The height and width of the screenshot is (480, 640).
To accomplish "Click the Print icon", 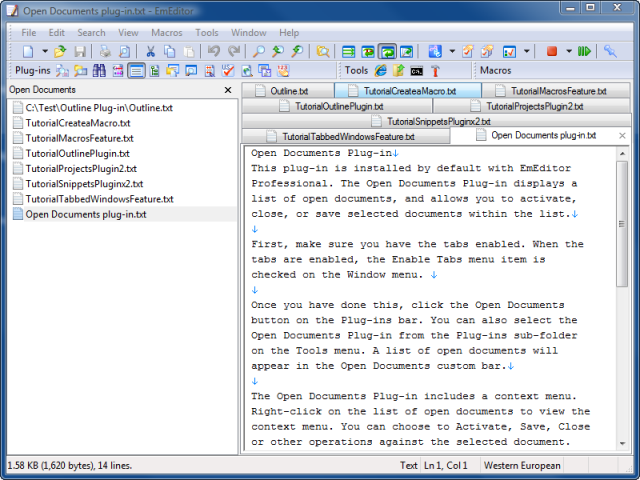I will tap(105, 51).
